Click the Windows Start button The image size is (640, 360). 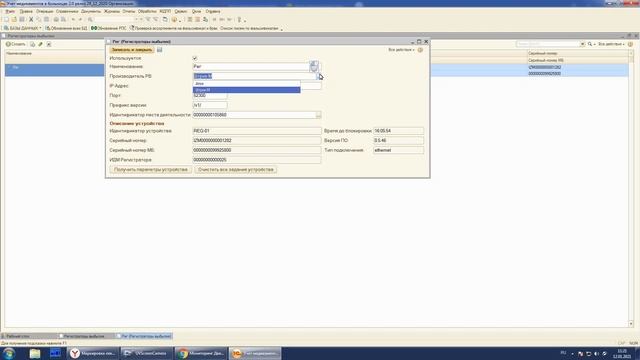9,353
